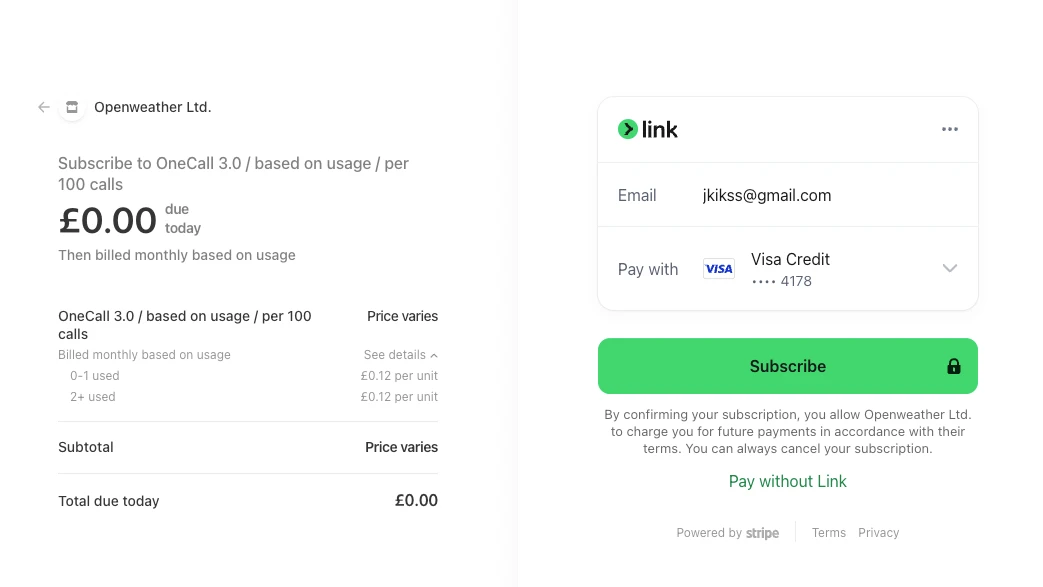Open the Visa Credit 4178 payment selector
The width and height of the screenshot is (1043, 587).
tap(790, 269)
